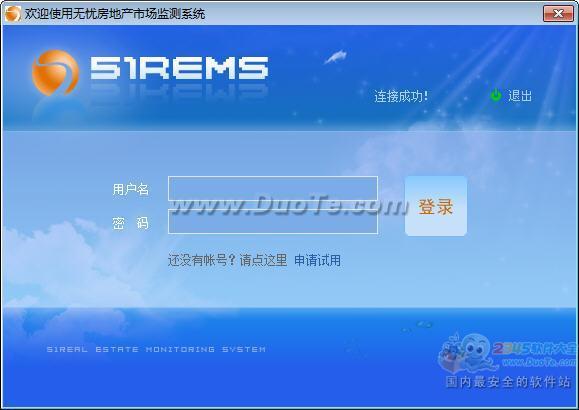Close the login window with the red X

pyautogui.click(x=558, y=14)
